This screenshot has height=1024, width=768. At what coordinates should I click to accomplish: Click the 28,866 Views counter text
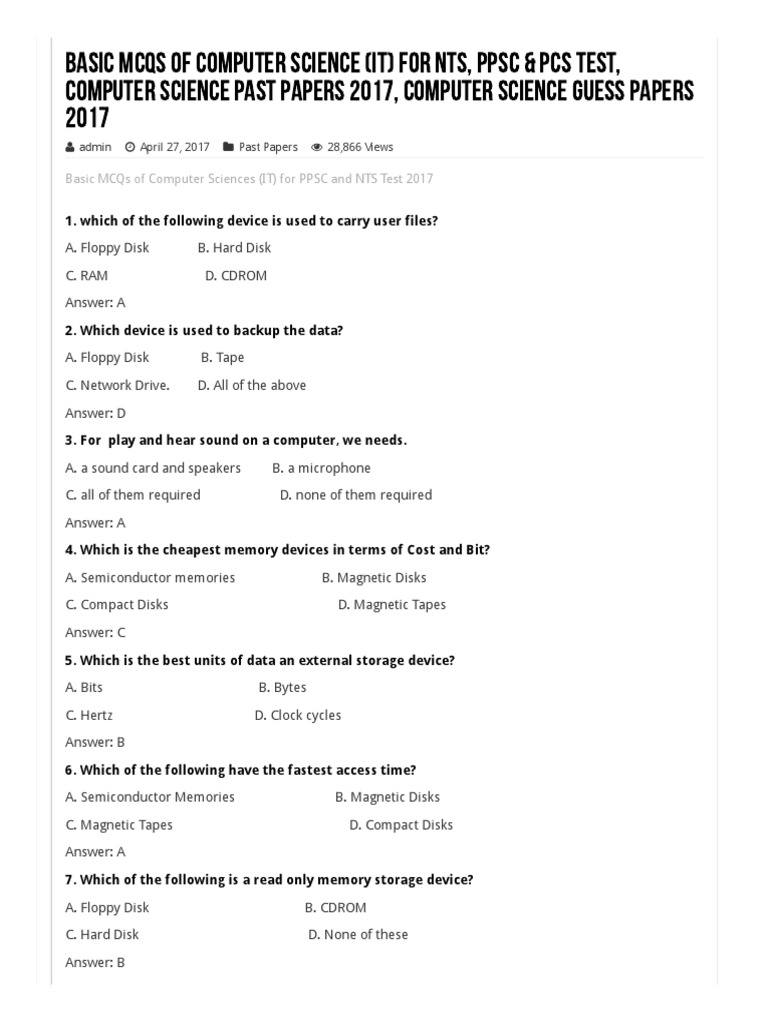360,147
